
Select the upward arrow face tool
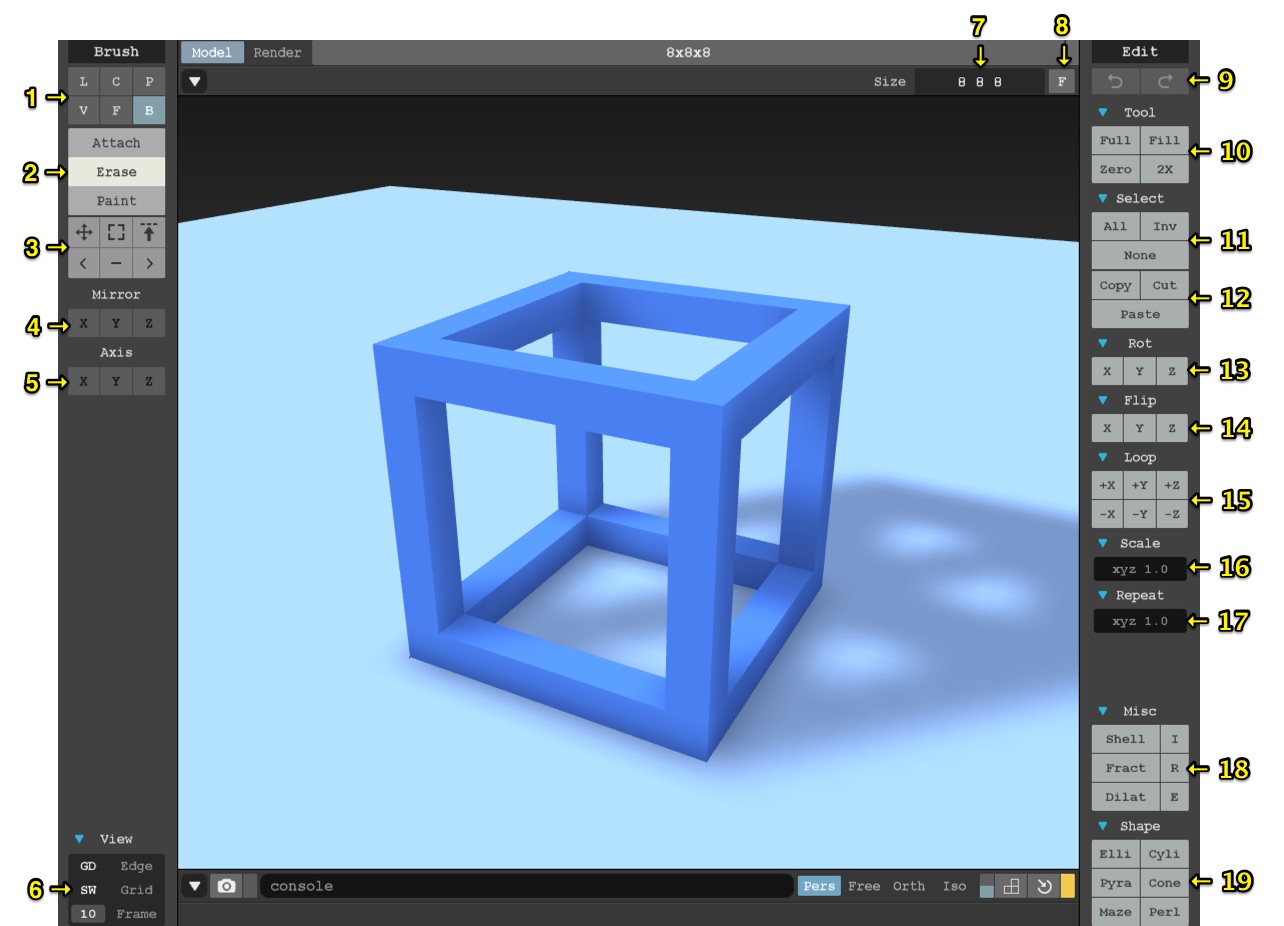[x=149, y=233]
